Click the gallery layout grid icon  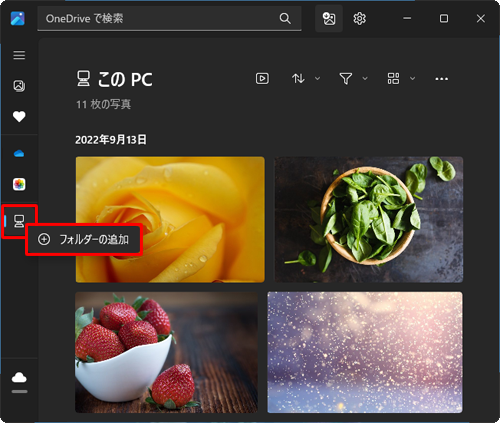393,79
